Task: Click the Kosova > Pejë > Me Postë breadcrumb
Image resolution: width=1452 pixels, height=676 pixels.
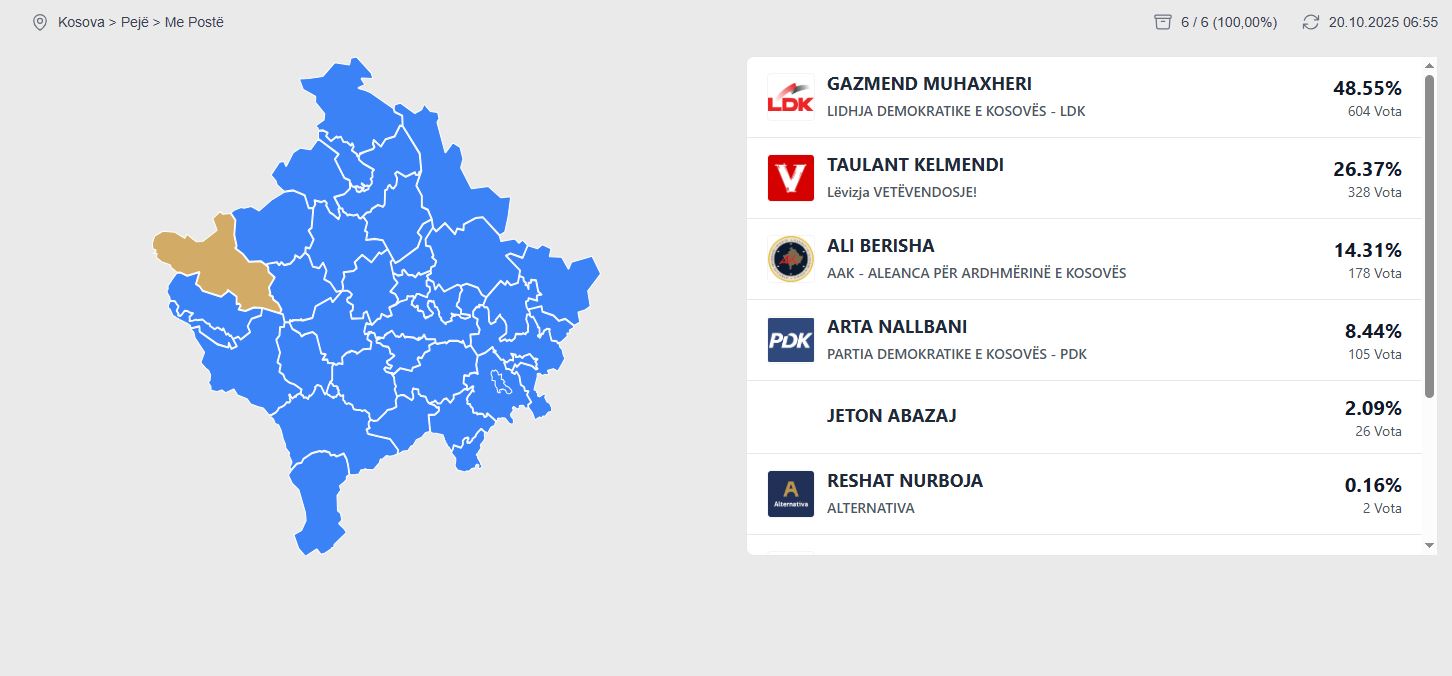Action: 141,22
